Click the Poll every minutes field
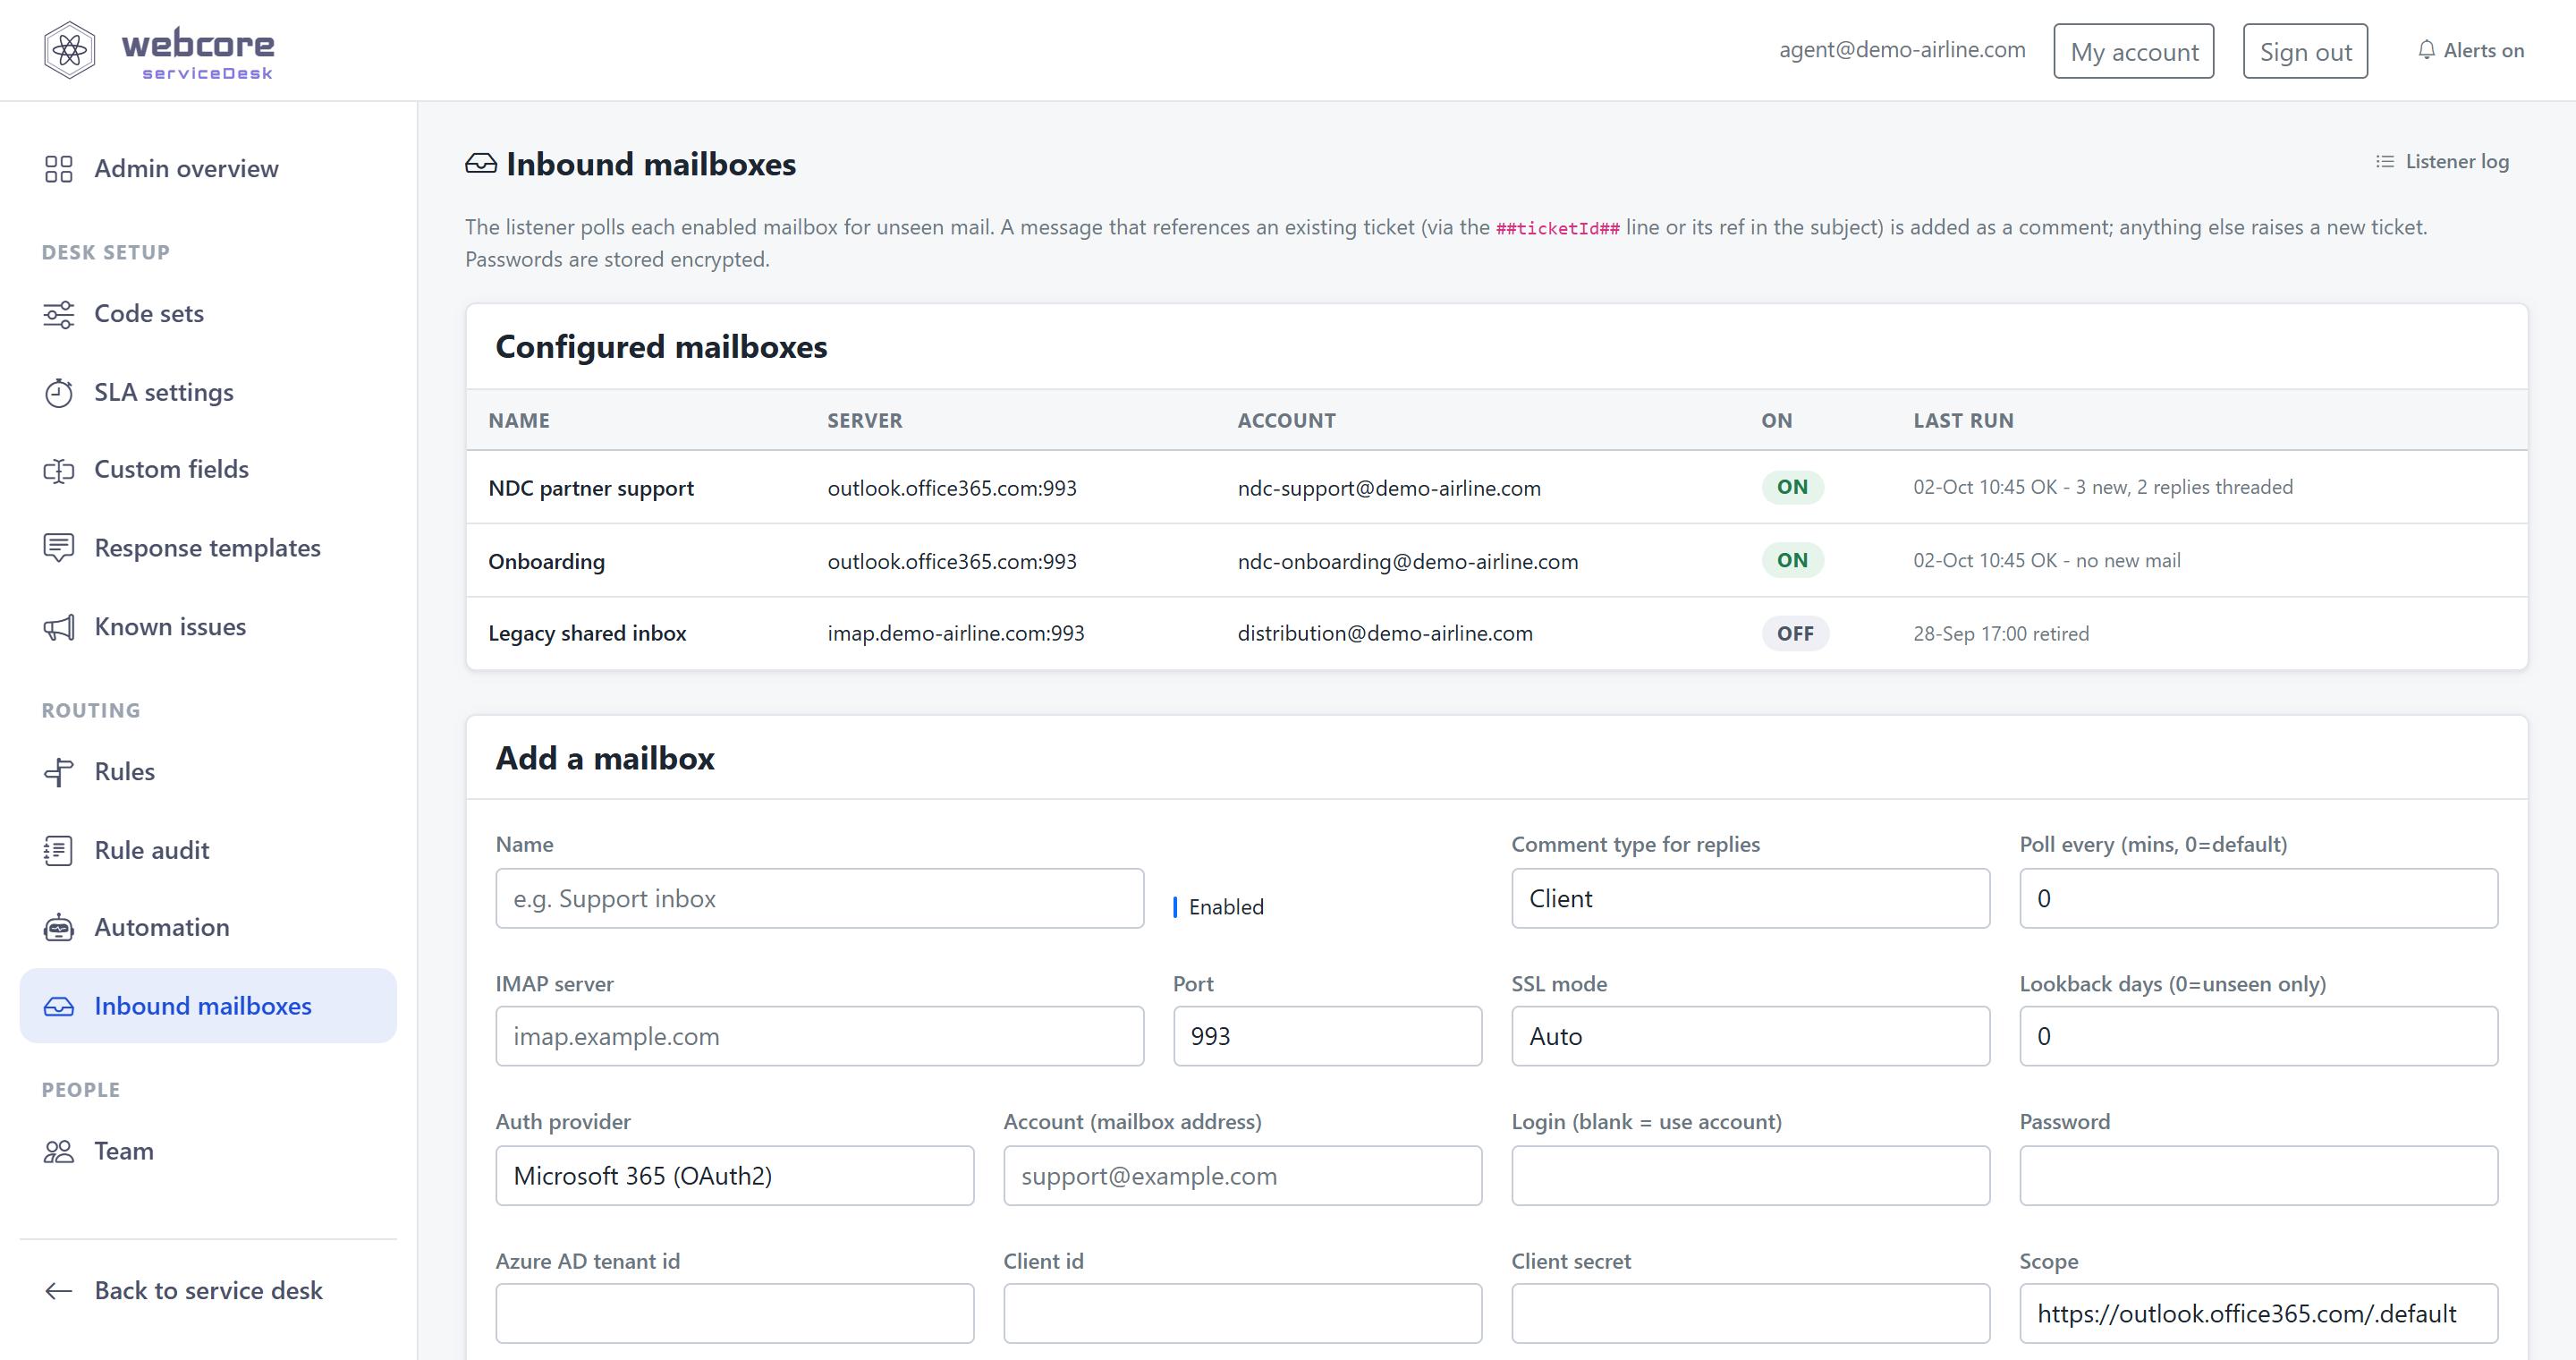 coord(2258,898)
